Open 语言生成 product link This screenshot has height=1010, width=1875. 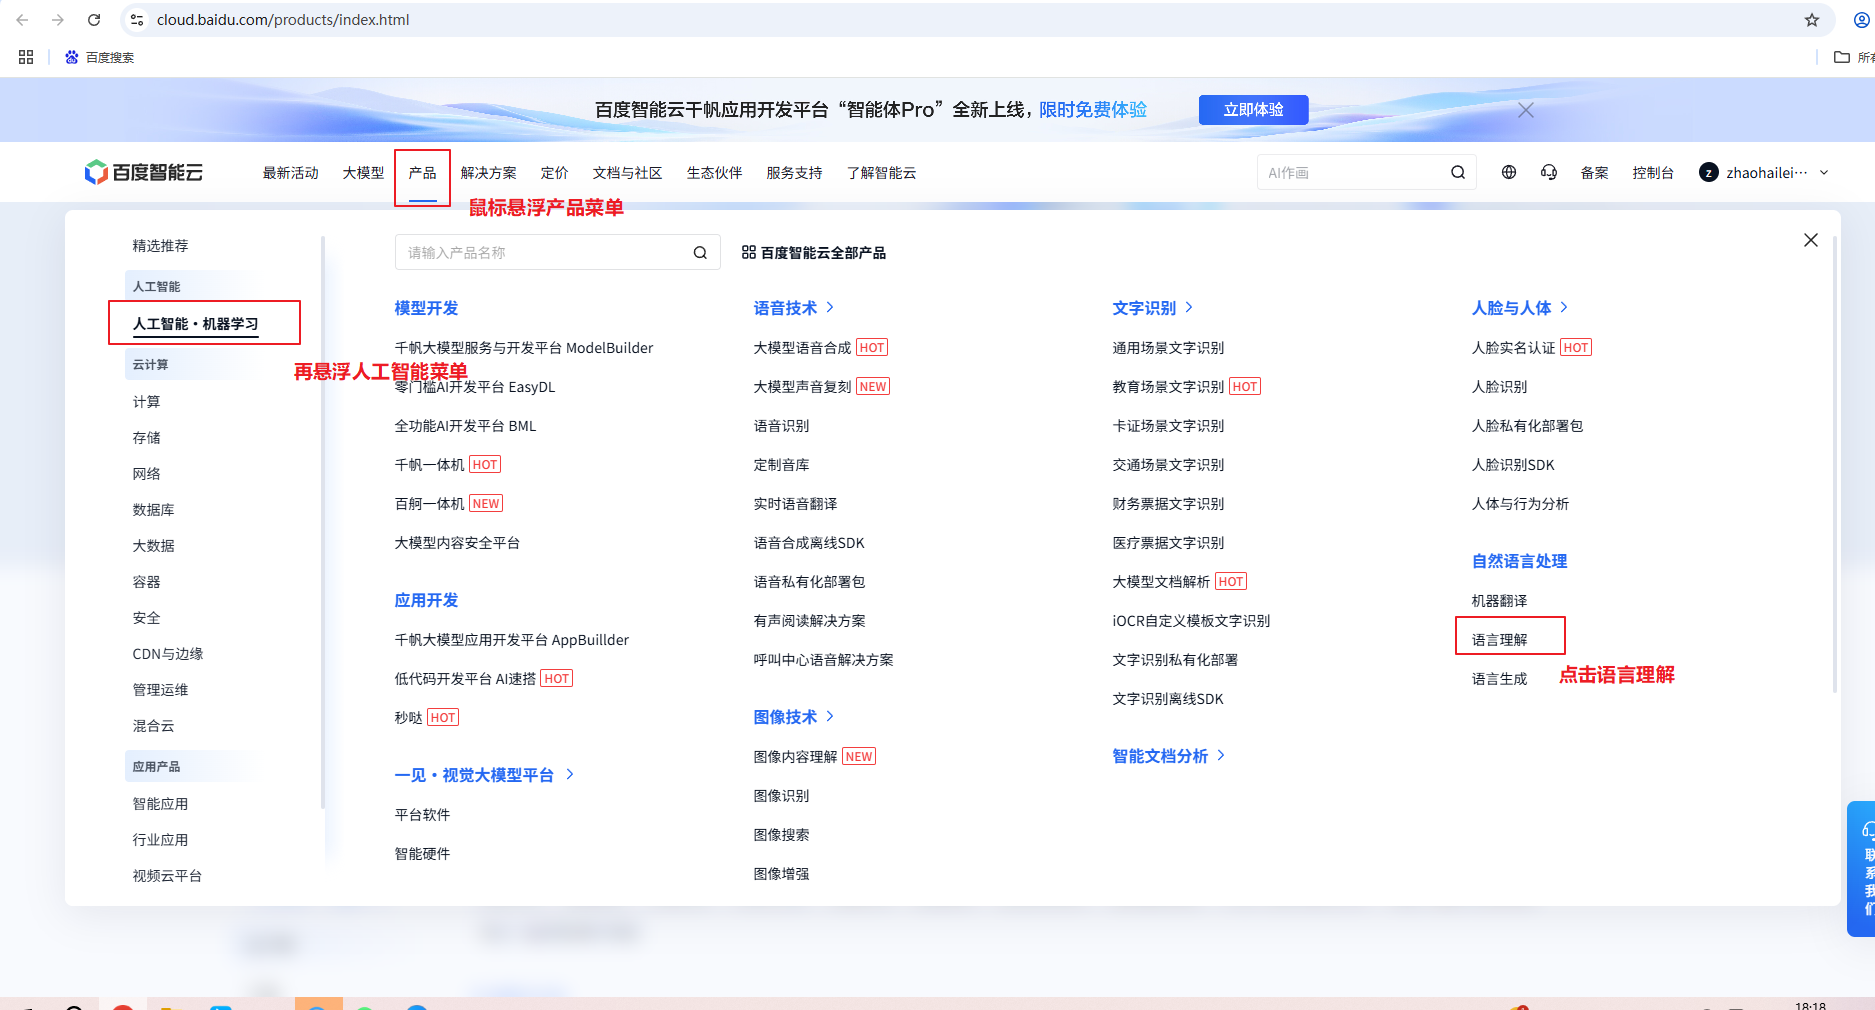point(1500,679)
